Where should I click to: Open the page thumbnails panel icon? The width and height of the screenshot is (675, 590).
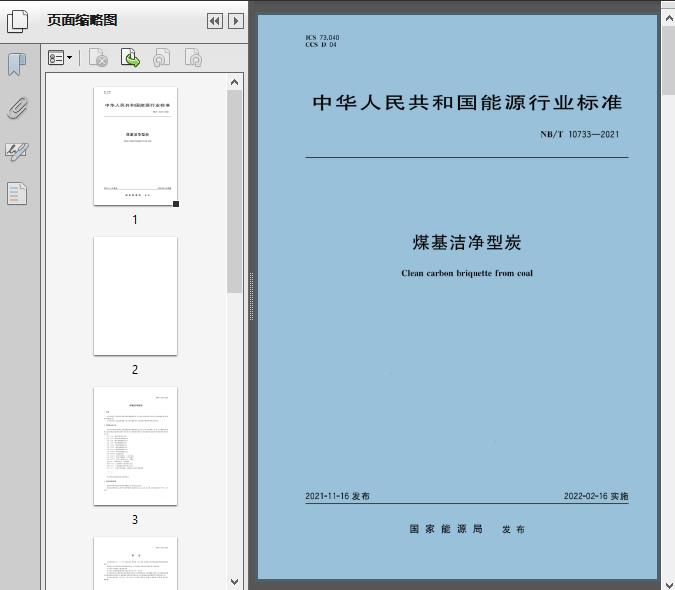[17, 22]
